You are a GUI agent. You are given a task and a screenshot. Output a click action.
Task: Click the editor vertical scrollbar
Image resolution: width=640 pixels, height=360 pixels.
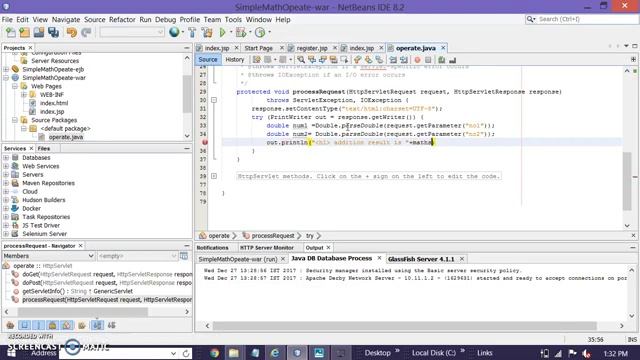point(627,180)
